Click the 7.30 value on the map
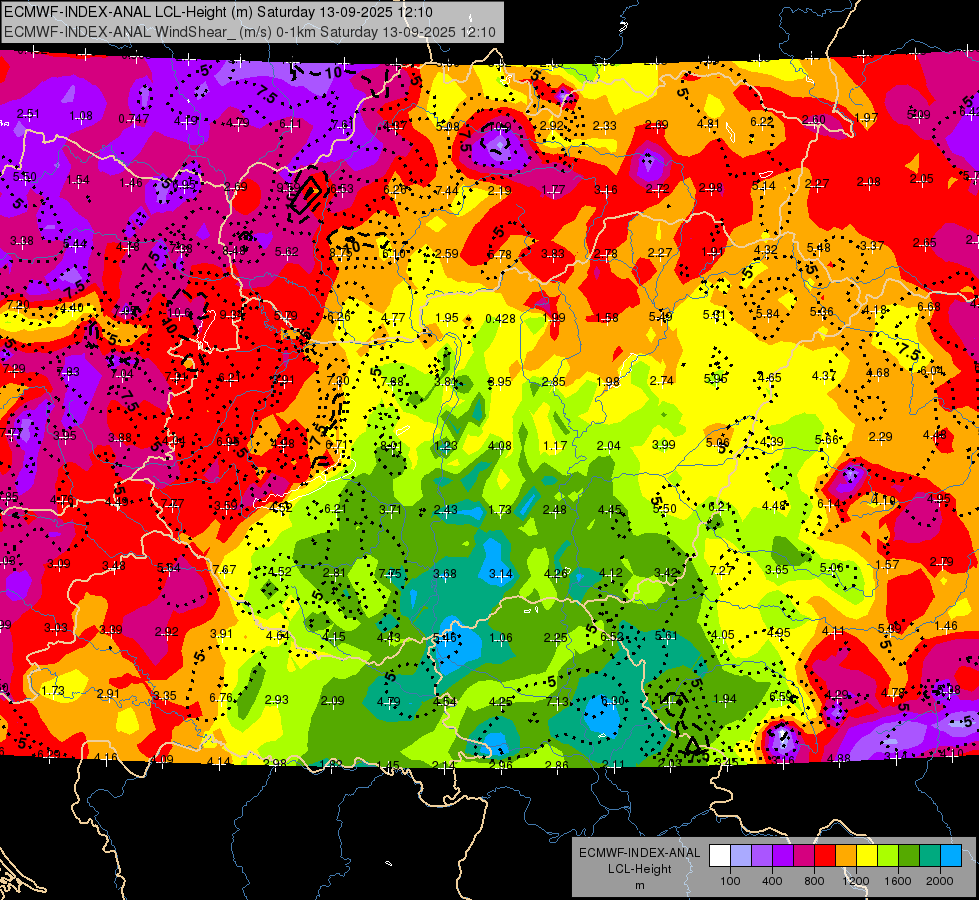This screenshot has height=900, width=979. tap(338, 380)
